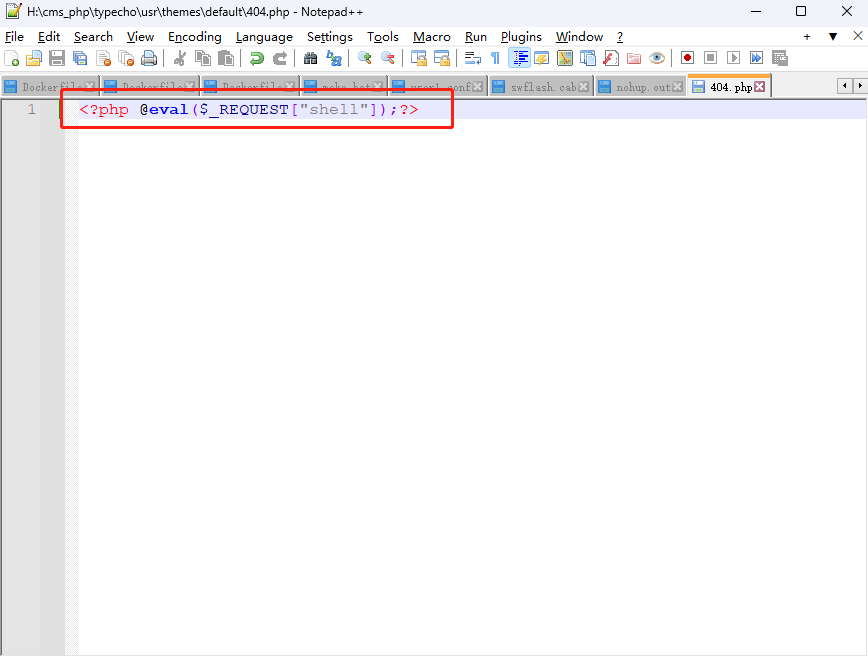Click the Save All toolbar icon
868x657 pixels.
[x=80, y=58]
